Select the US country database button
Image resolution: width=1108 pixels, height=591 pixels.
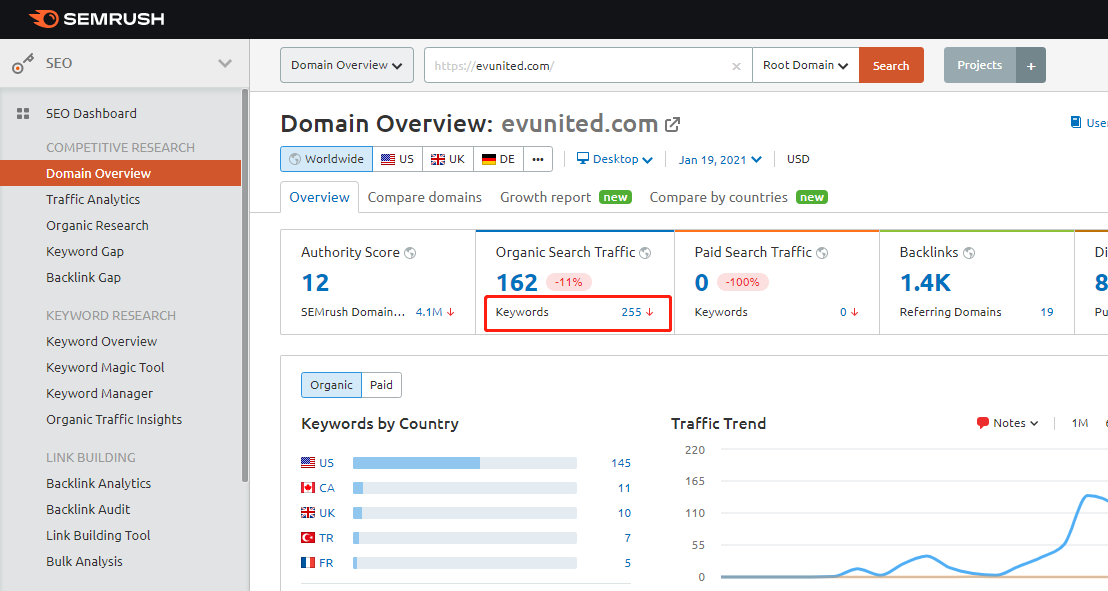[x=397, y=159]
